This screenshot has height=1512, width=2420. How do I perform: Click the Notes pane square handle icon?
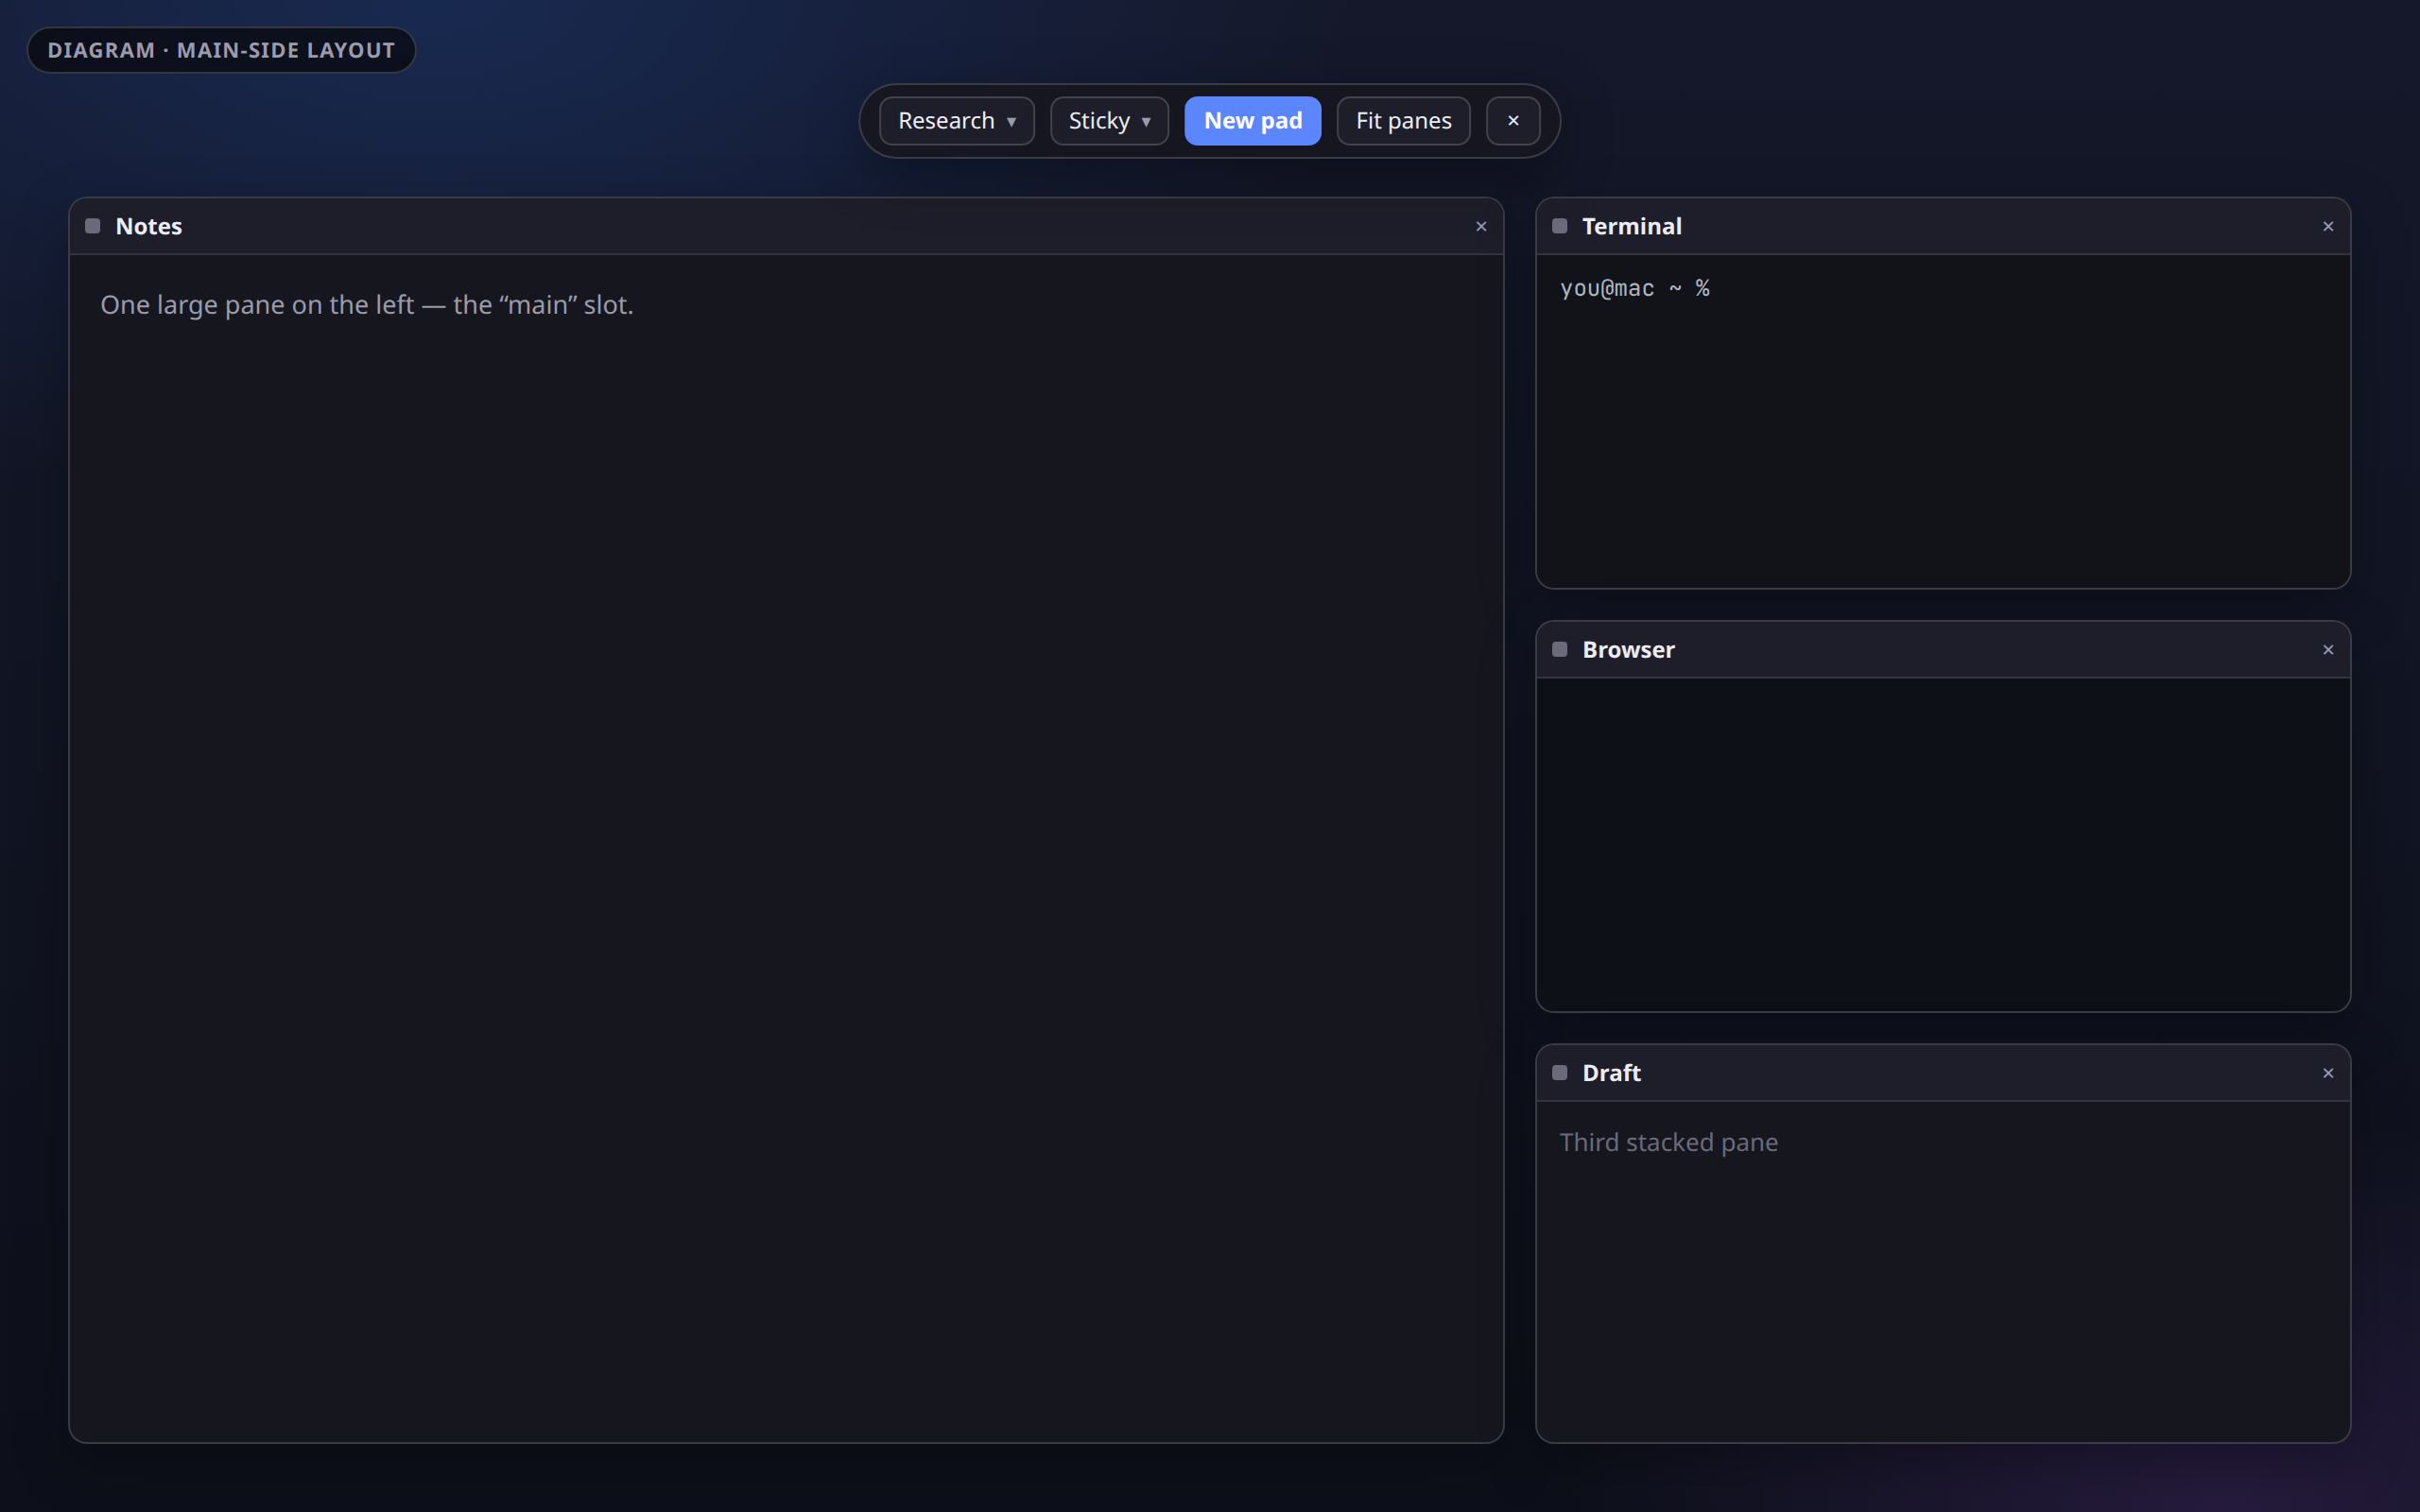point(93,226)
